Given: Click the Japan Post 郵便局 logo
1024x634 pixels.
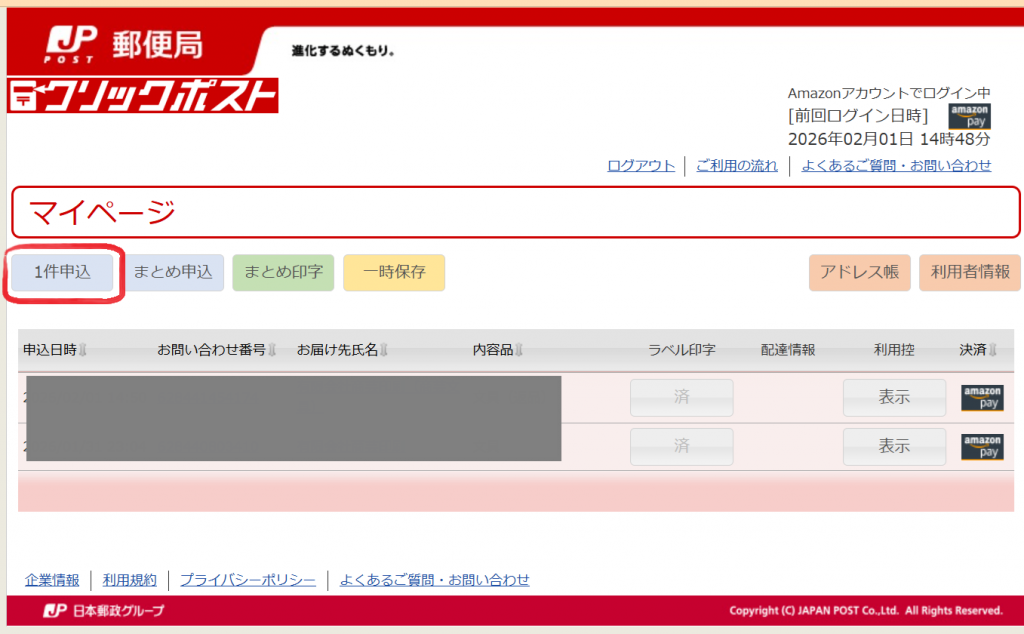Looking at the screenshot, I should (125, 45).
